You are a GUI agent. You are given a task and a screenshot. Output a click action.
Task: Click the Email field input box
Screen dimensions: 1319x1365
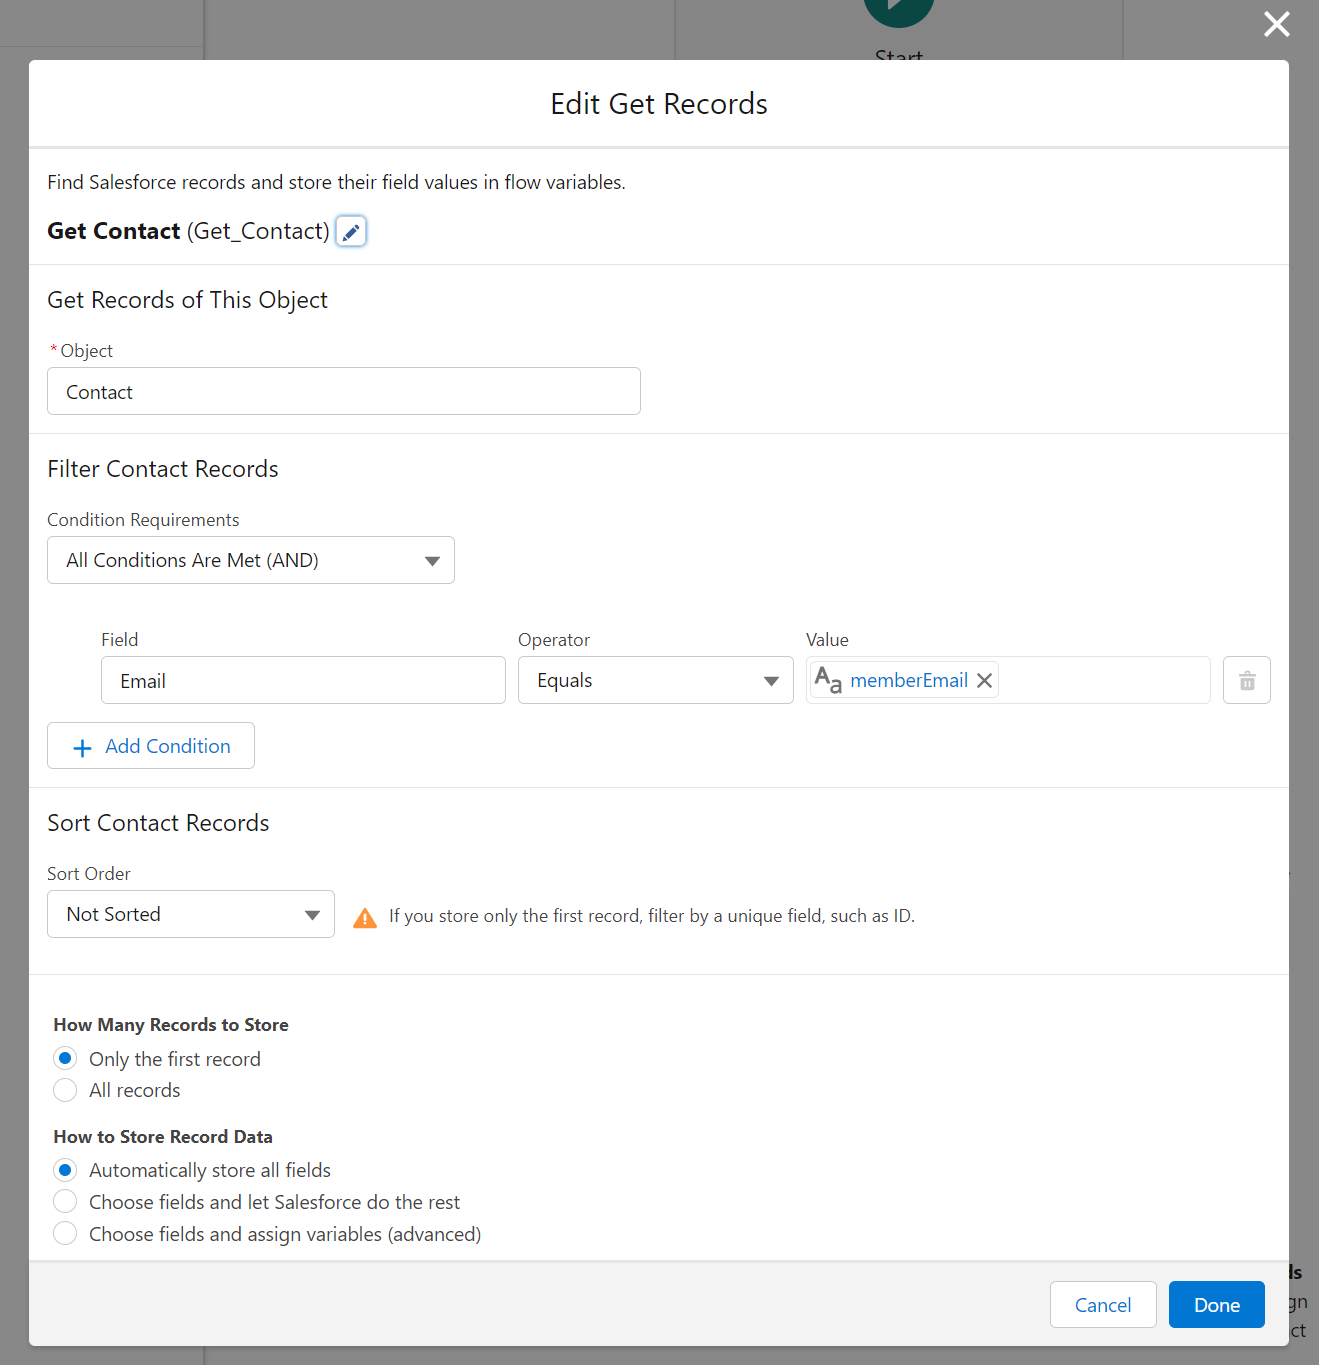tap(303, 681)
